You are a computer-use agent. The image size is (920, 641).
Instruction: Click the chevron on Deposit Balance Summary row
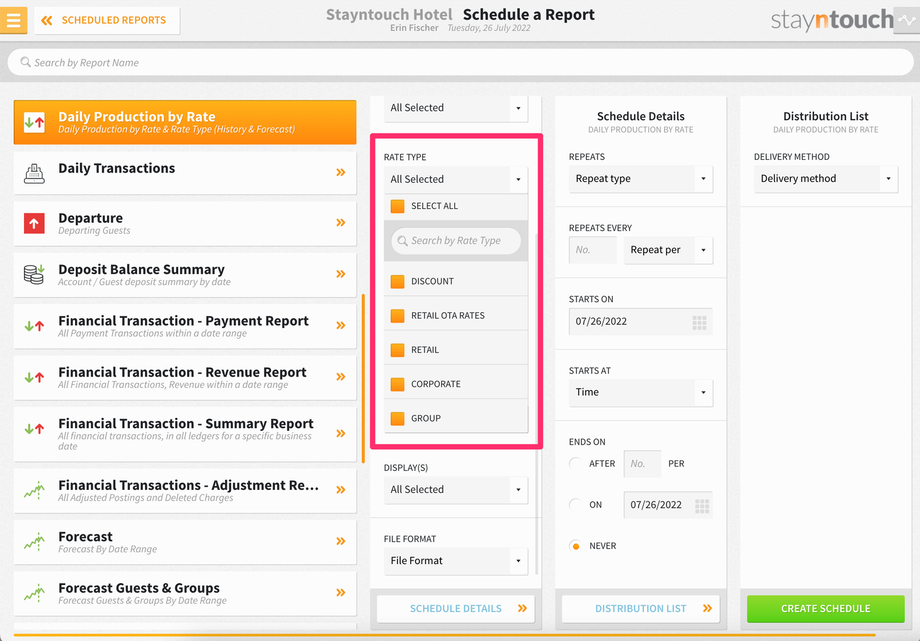(x=340, y=274)
